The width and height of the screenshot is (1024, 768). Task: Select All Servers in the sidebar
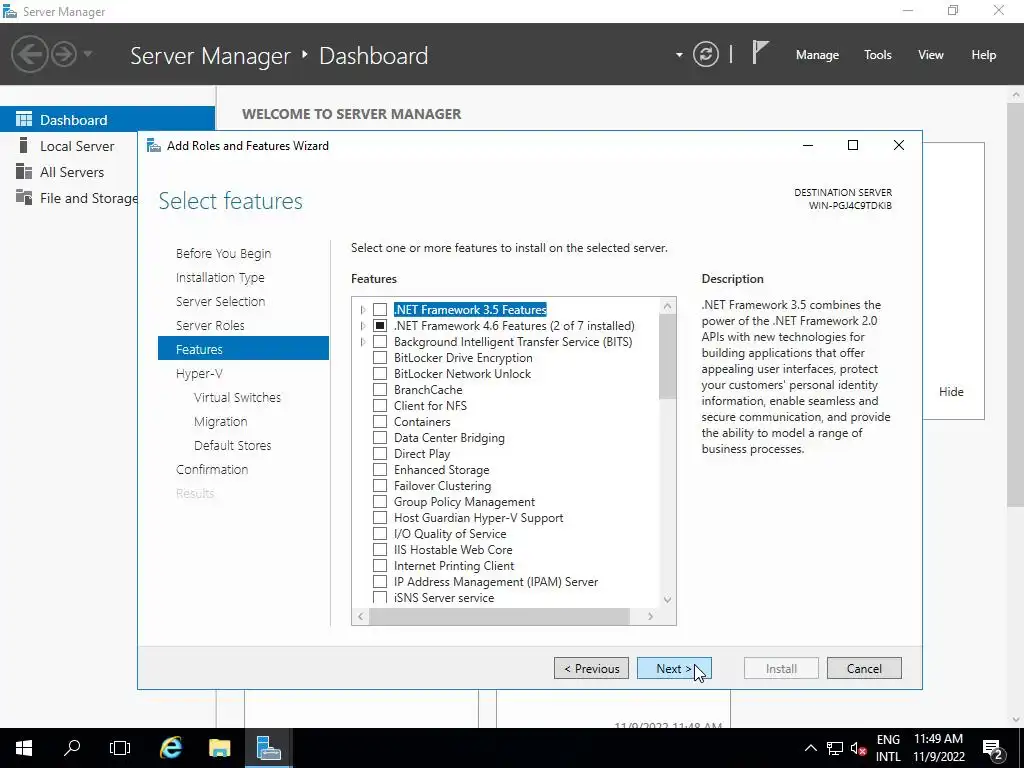(72, 172)
